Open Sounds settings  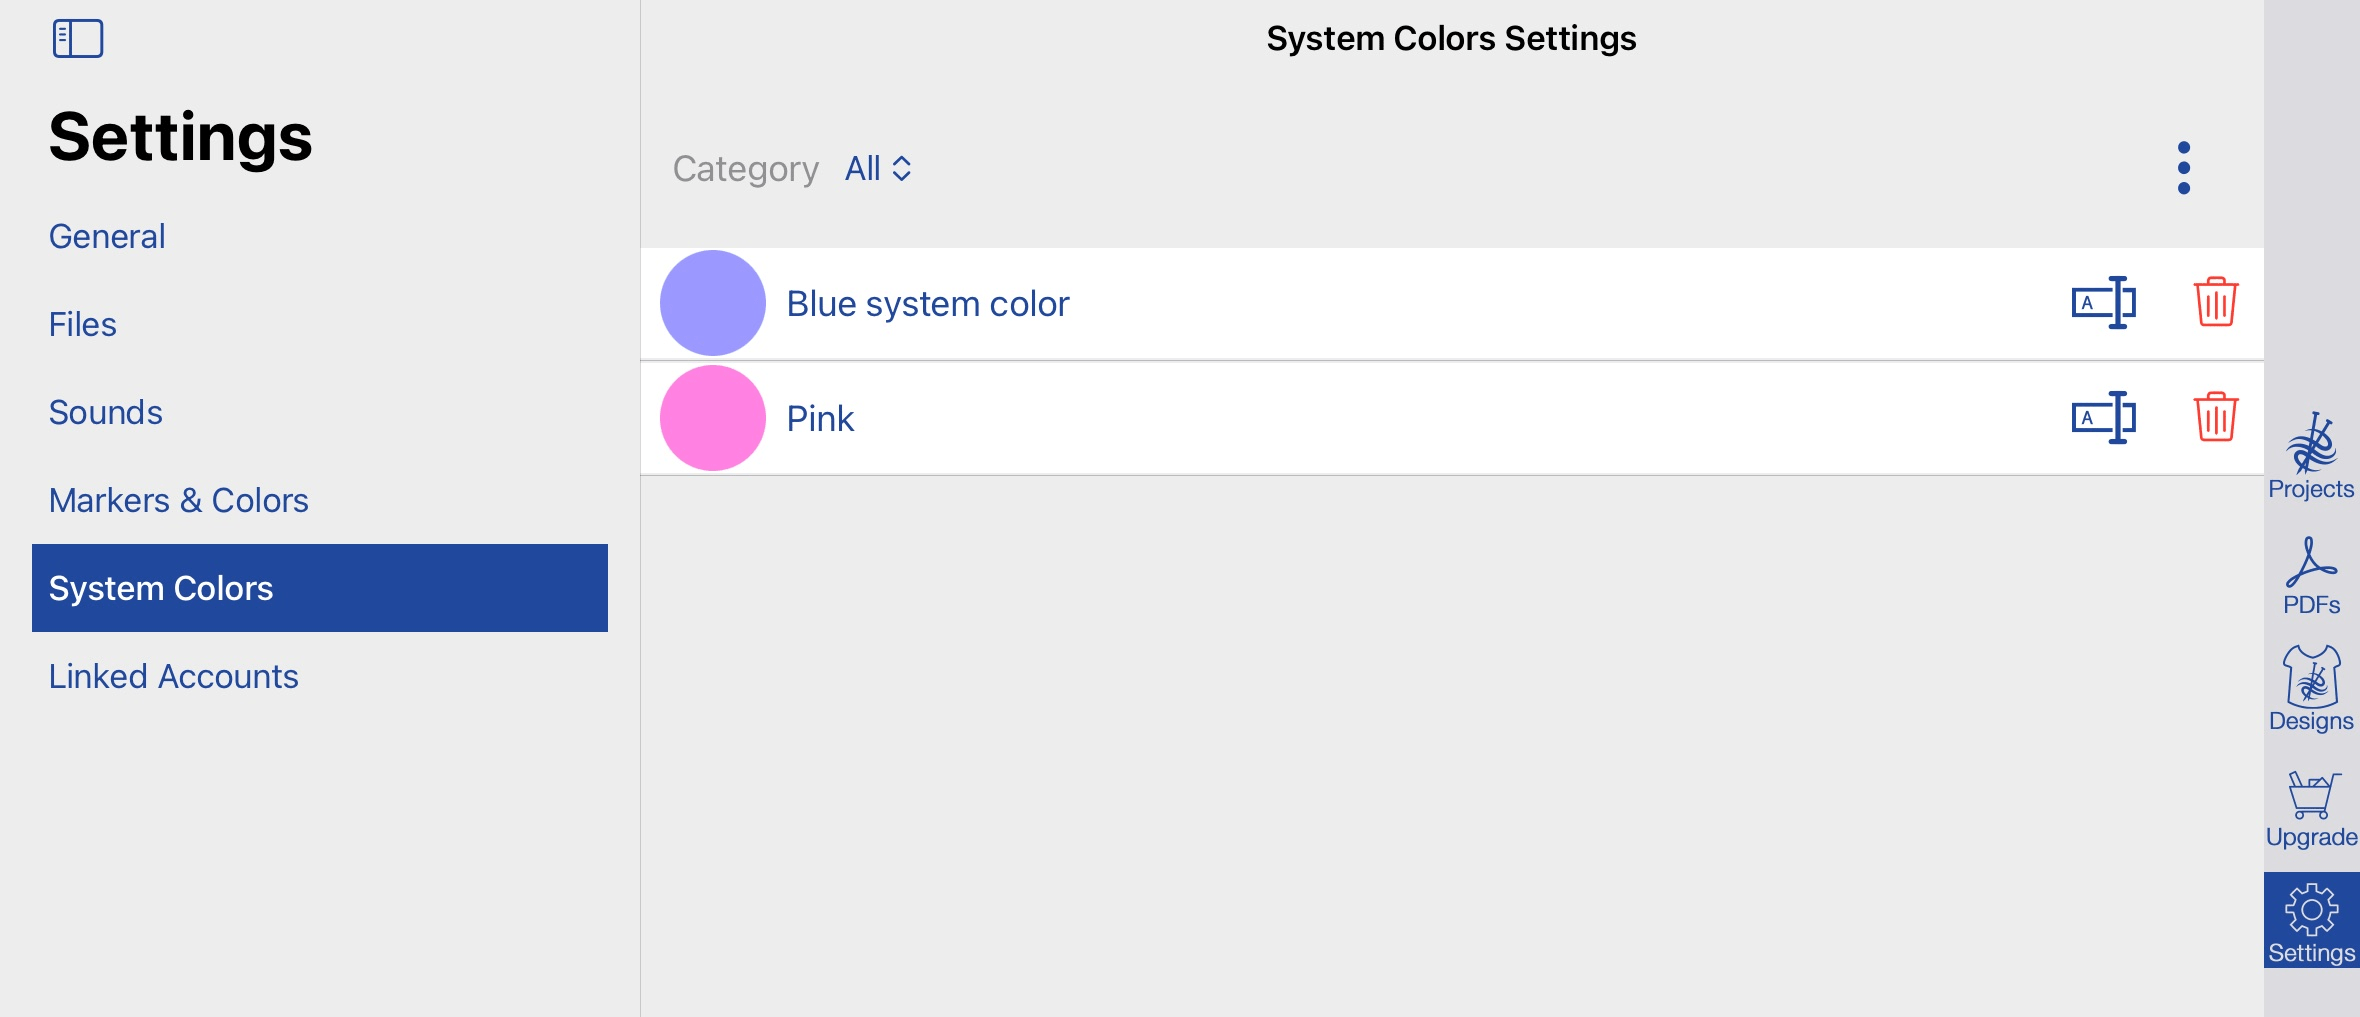tap(106, 412)
